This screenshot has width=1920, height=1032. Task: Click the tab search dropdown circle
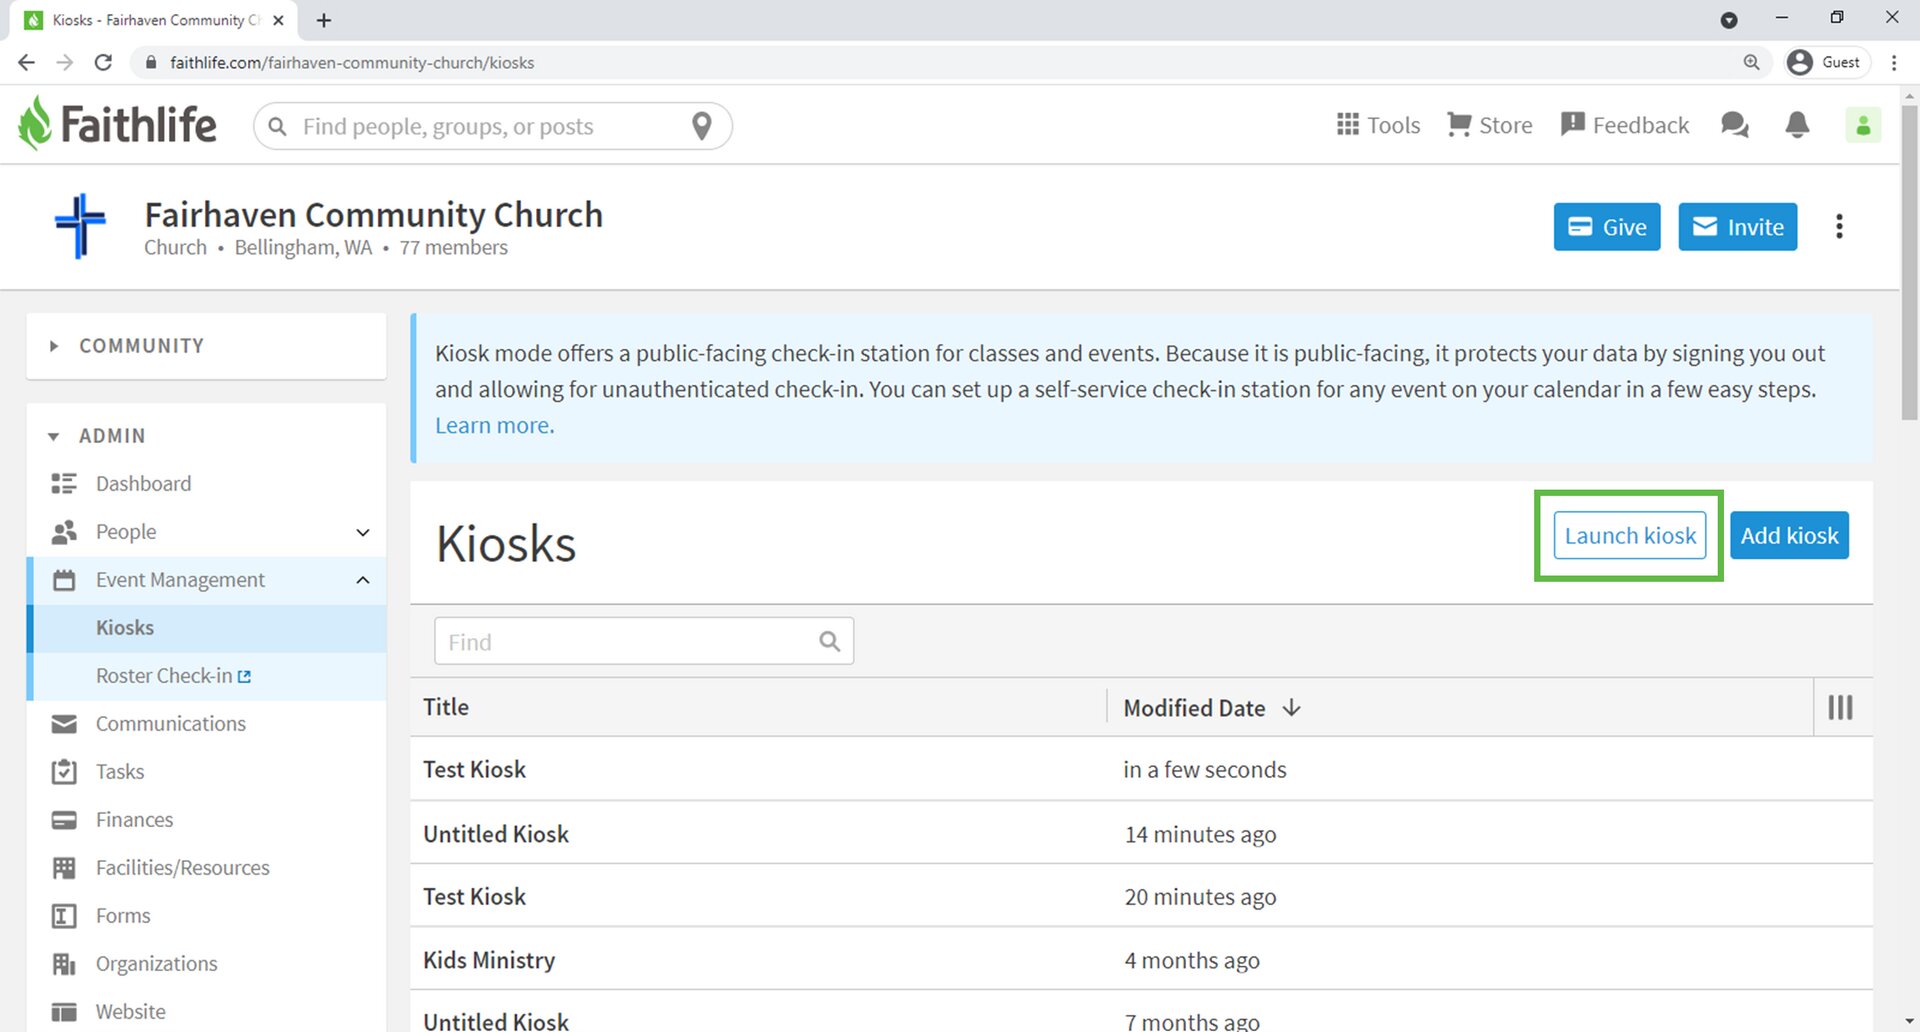(1729, 20)
